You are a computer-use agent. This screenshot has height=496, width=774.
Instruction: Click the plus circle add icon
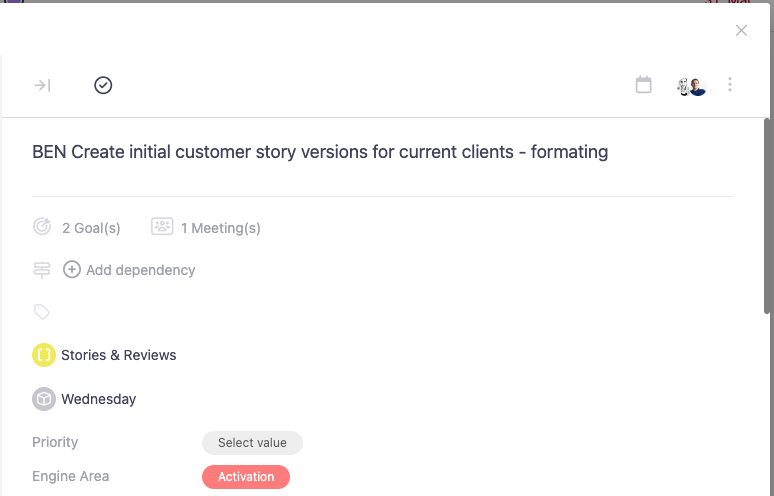click(72, 270)
